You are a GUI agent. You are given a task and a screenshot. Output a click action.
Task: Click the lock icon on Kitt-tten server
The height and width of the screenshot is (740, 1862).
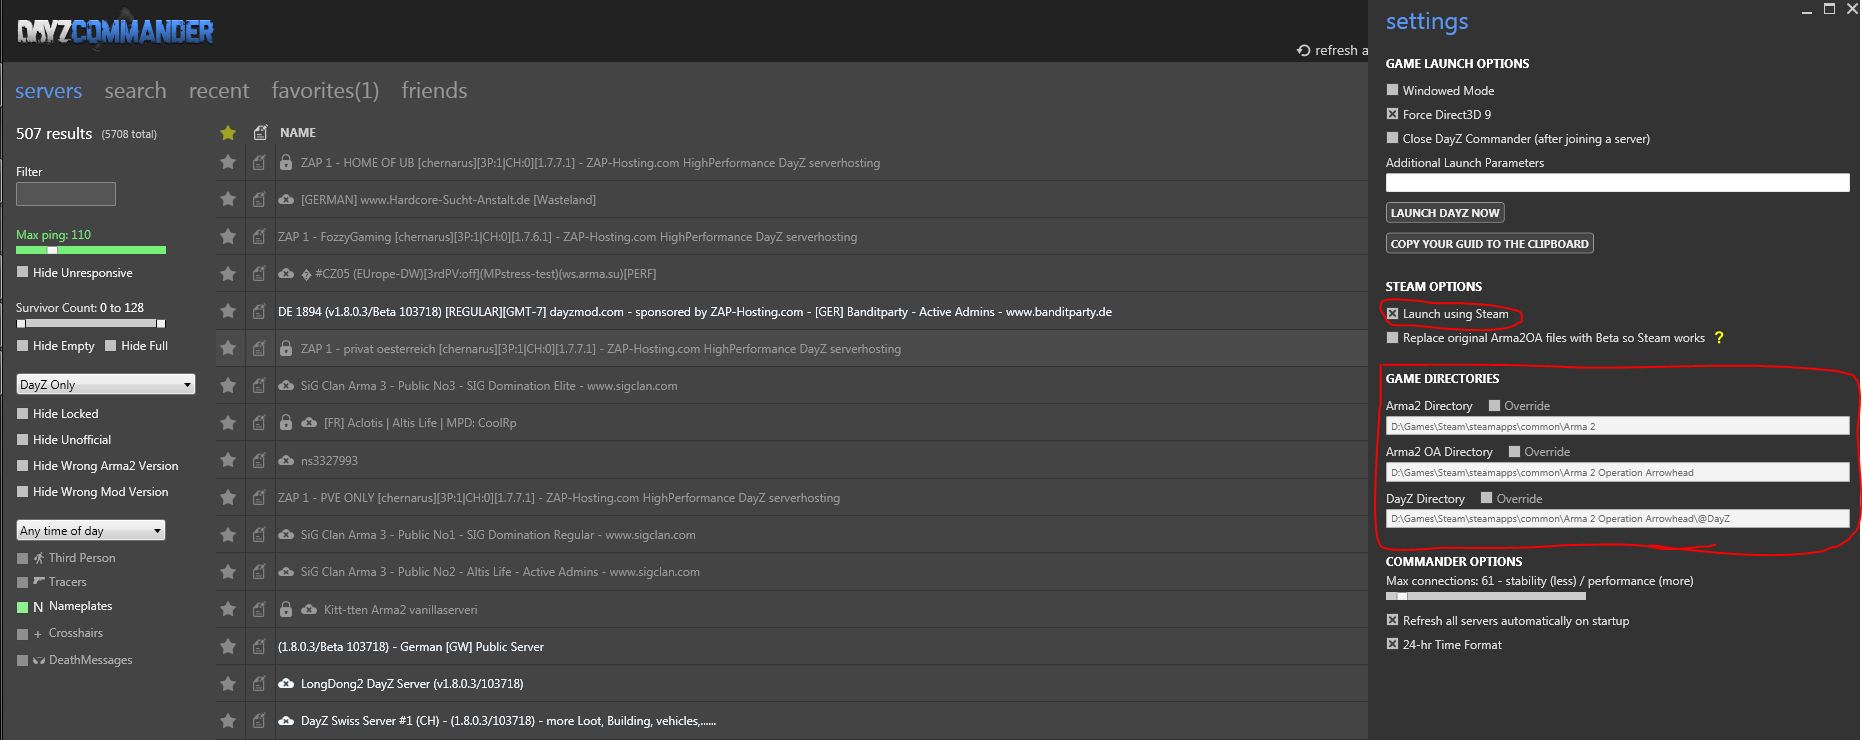[286, 609]
